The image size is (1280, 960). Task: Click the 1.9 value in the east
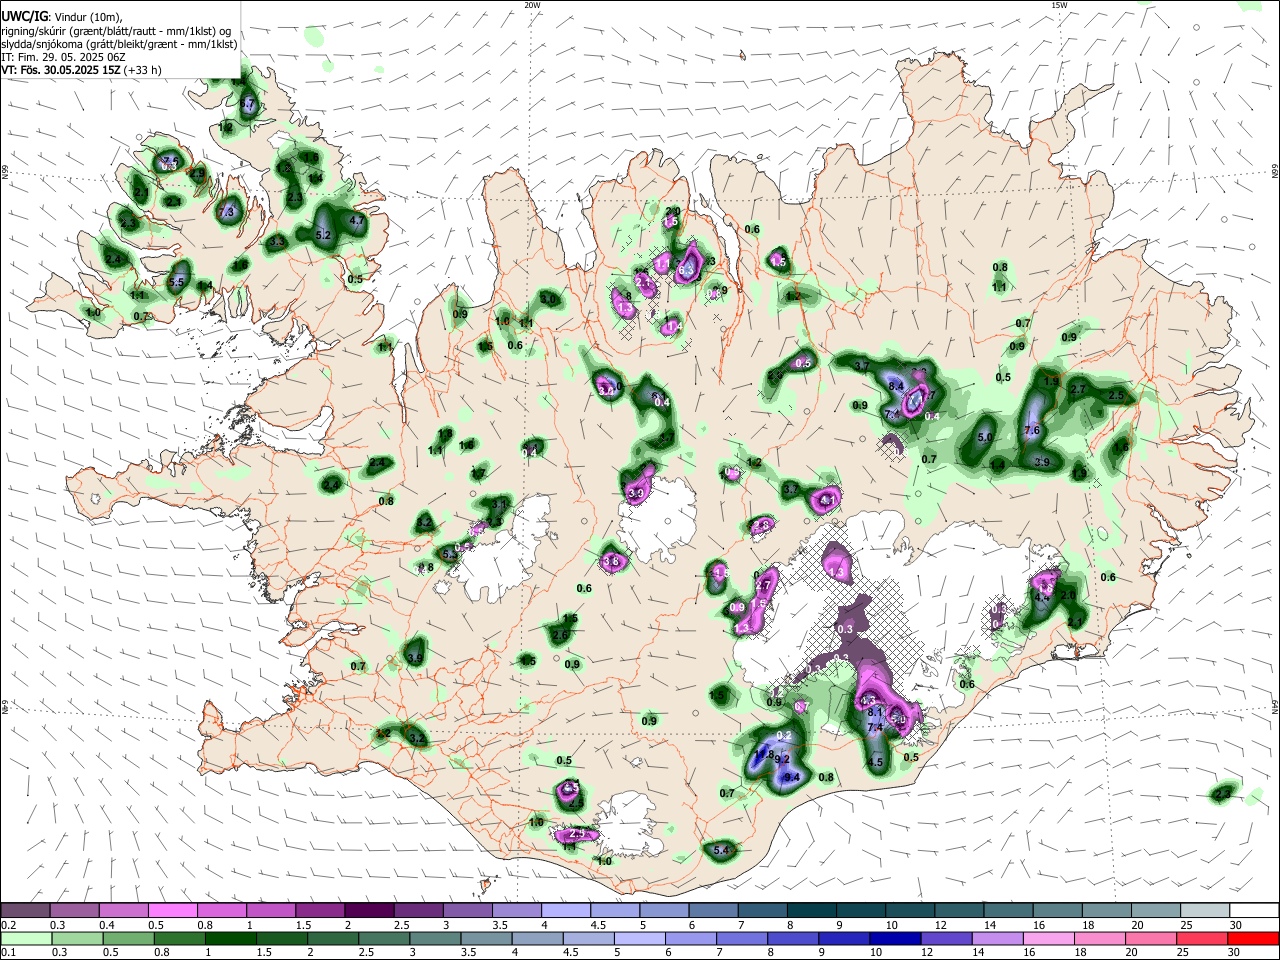coord(1051,382)
